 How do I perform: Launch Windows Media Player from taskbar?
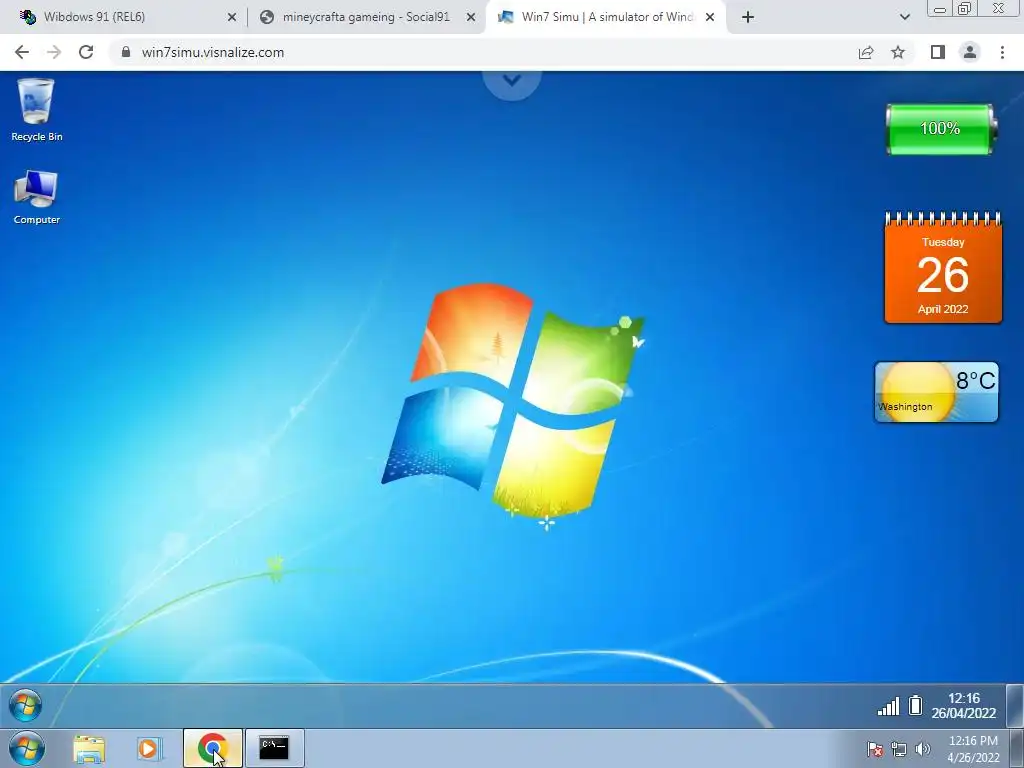pyautogui.click(x=150, y=748)
